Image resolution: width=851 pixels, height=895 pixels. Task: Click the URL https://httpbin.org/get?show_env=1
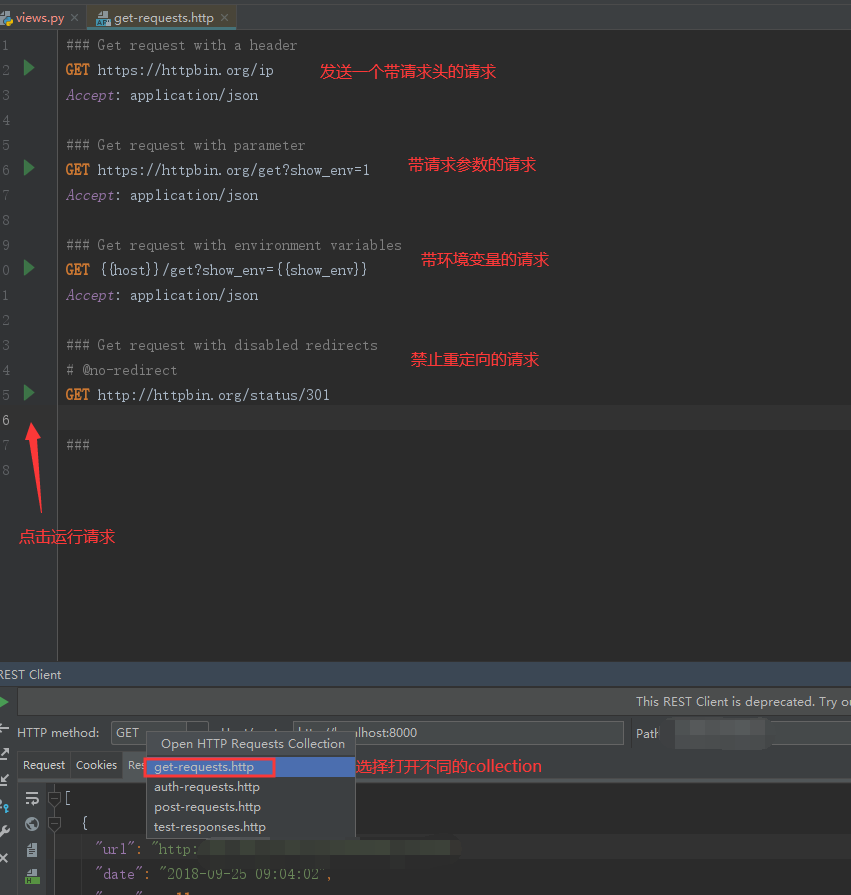[233, 170]
